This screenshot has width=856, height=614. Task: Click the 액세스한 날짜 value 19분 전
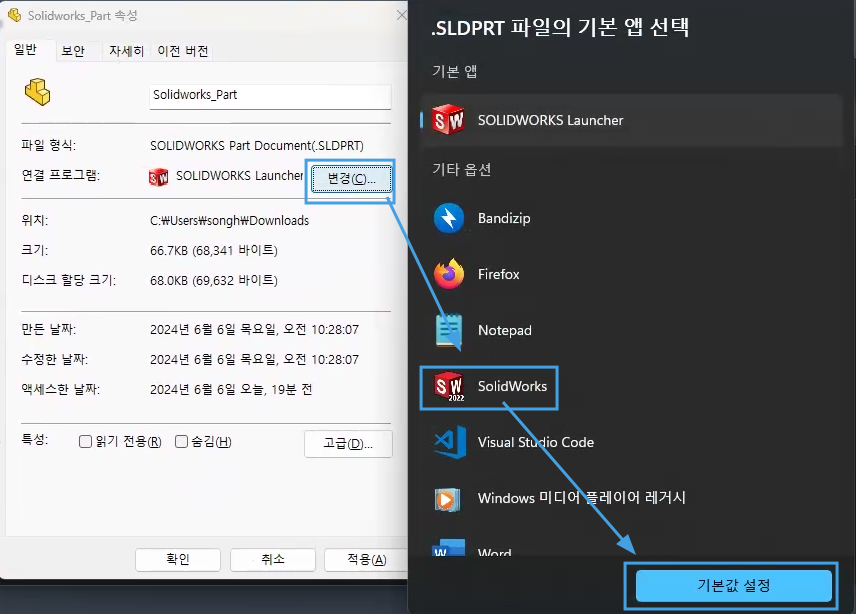coord(231,390)
